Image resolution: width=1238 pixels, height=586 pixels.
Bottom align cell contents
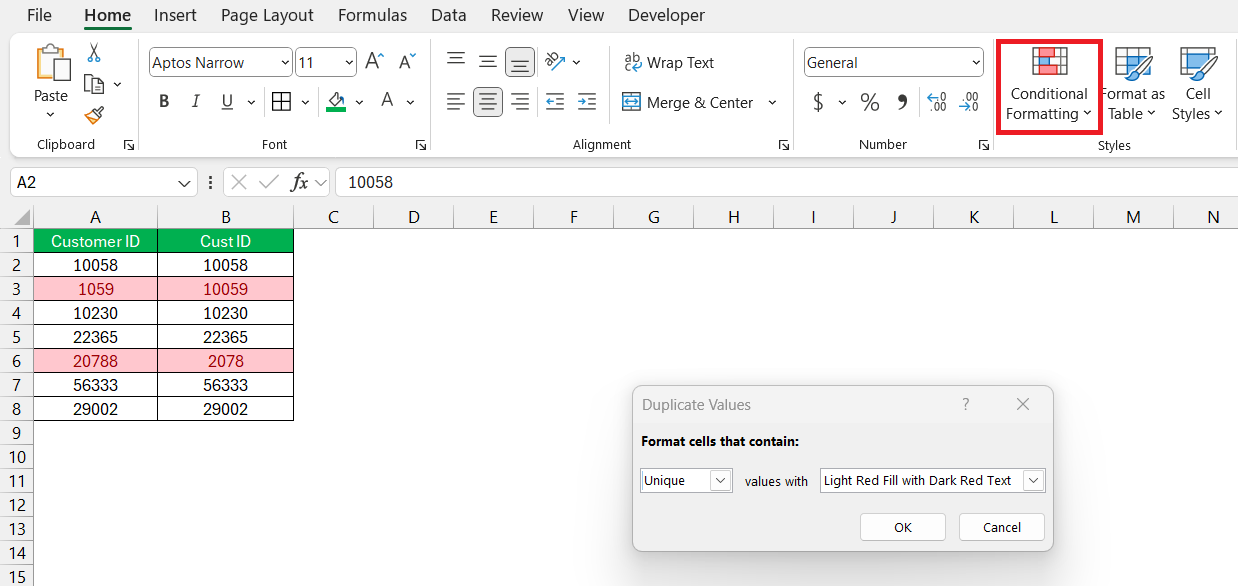(x=519, y=62)
